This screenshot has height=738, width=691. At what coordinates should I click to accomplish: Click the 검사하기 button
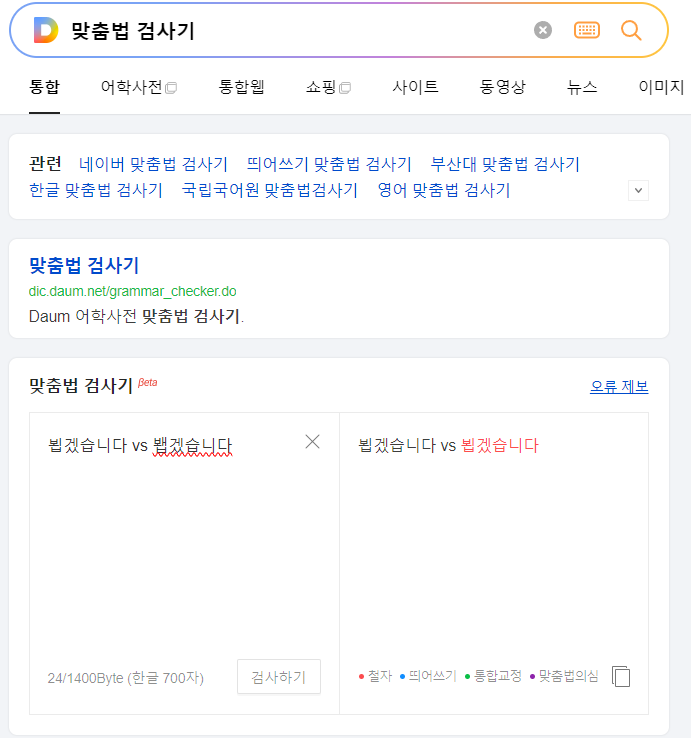279,677
